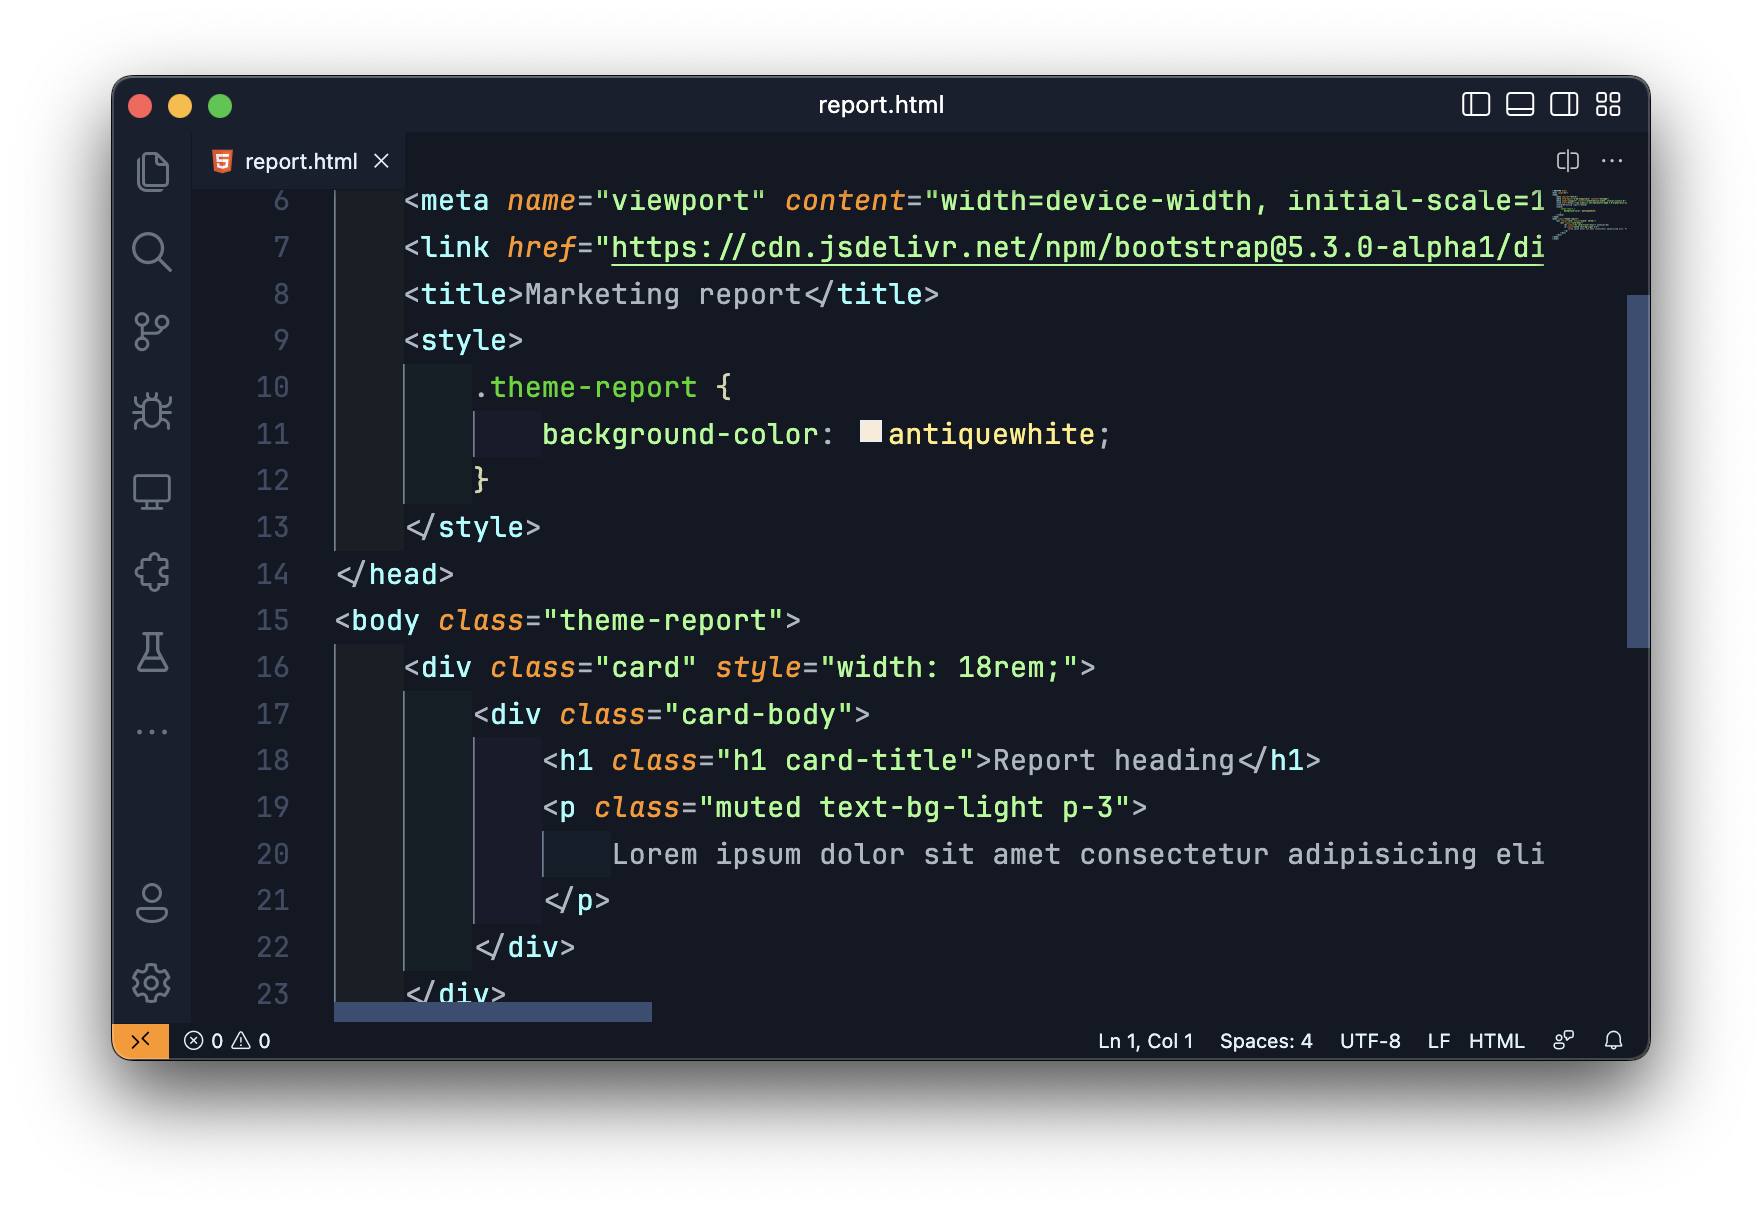Open the Extensions view
The width and height of the screenshot is (1762, 1208).
[x=152, y=572]
